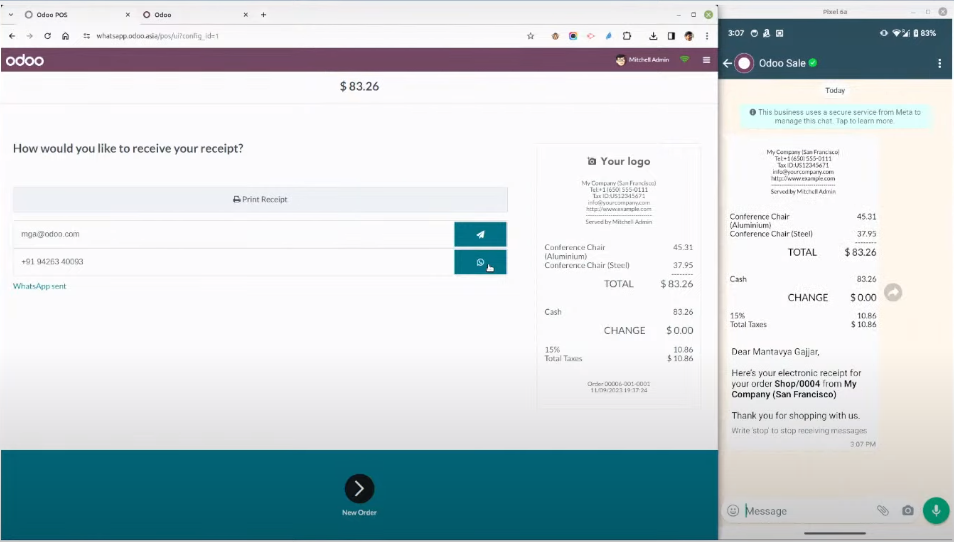Click the blue feather extension icon
This screenshot has height=542, width=954.
(x=608, y=36)
